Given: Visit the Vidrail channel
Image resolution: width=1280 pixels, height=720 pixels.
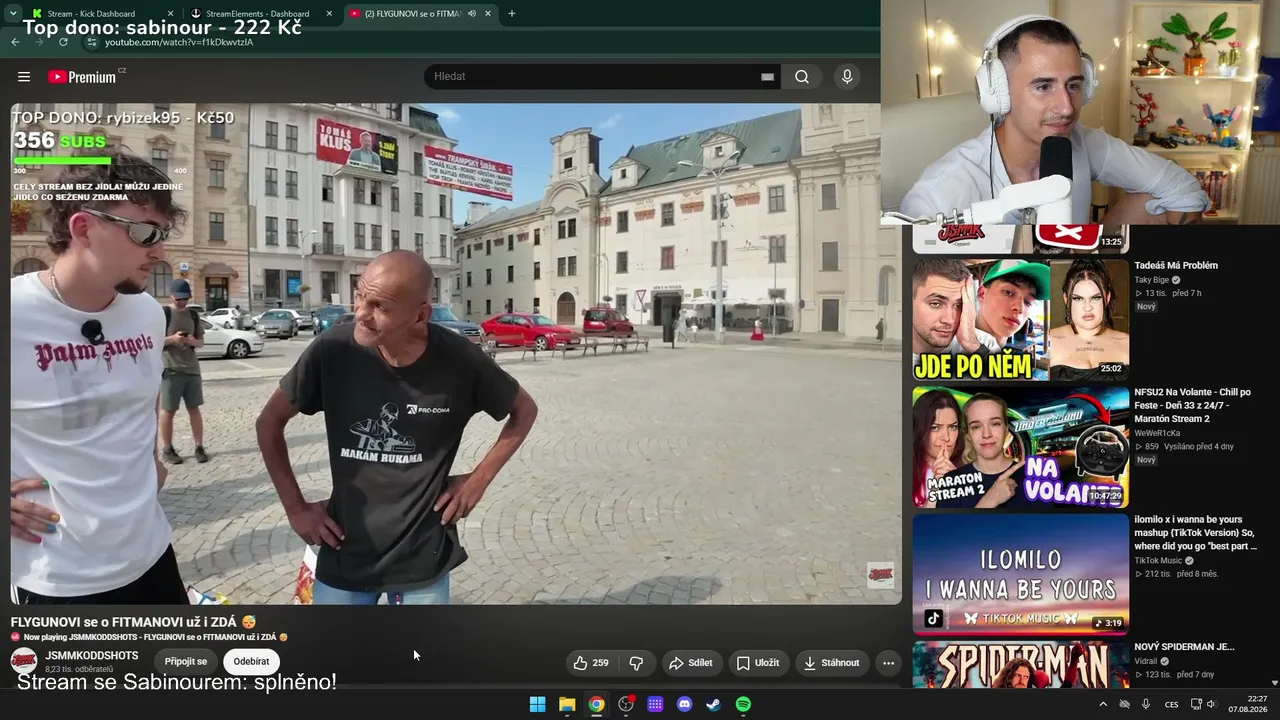Looking at the screenshot, I should coord(1147,661).
